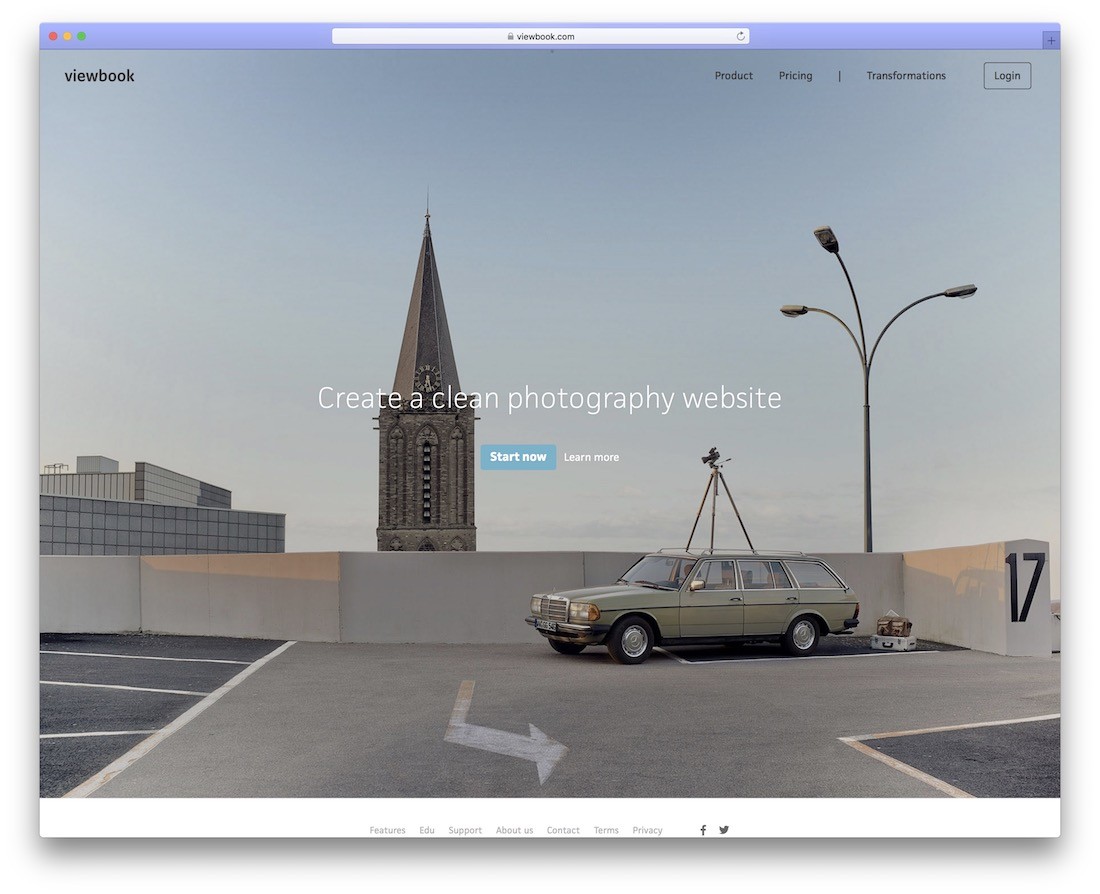Screen dimensions: 1100x894
Task: Click the Start now button
Action: 518,457
